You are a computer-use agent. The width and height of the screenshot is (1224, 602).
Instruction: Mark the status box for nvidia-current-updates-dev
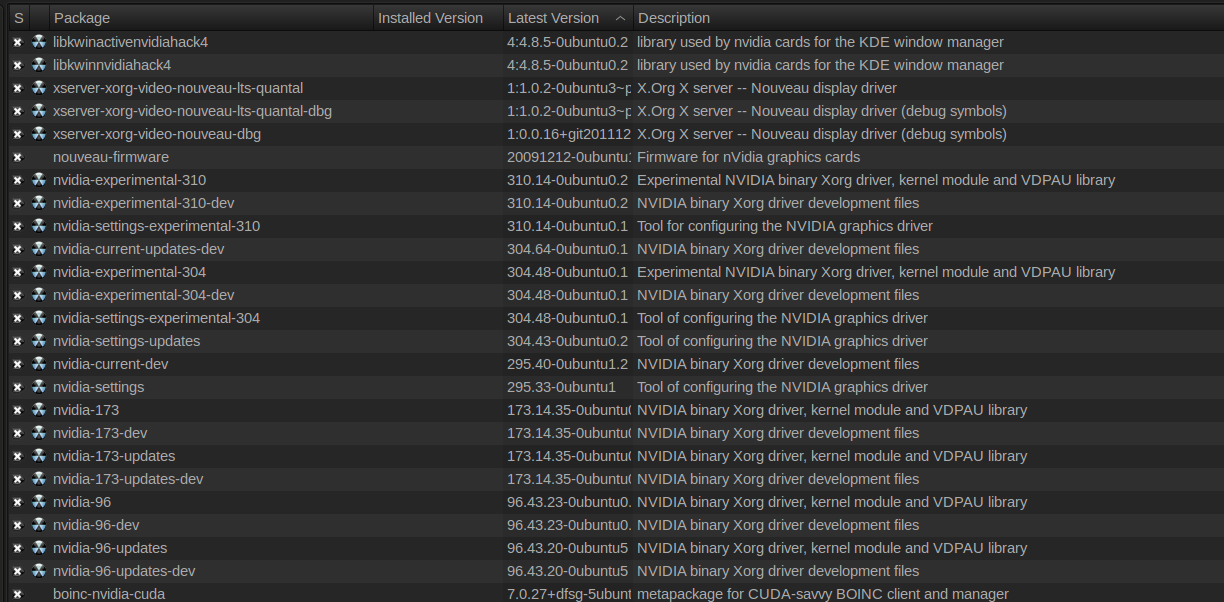tap(17, 249)
